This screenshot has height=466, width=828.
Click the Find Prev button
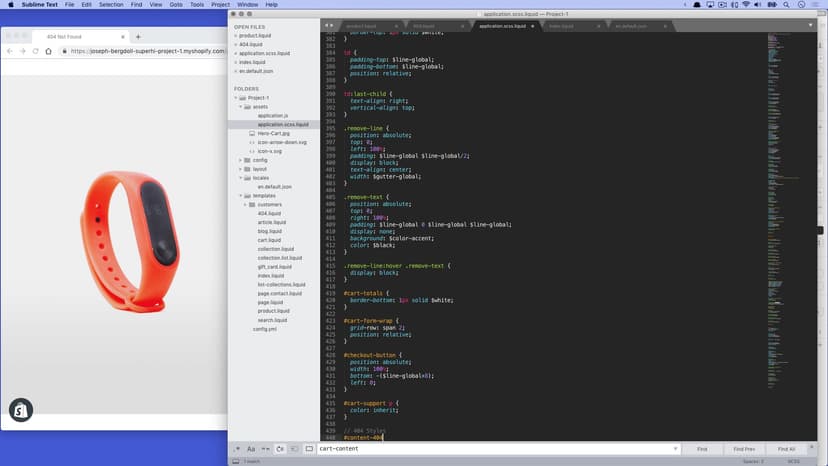[744, 449]
